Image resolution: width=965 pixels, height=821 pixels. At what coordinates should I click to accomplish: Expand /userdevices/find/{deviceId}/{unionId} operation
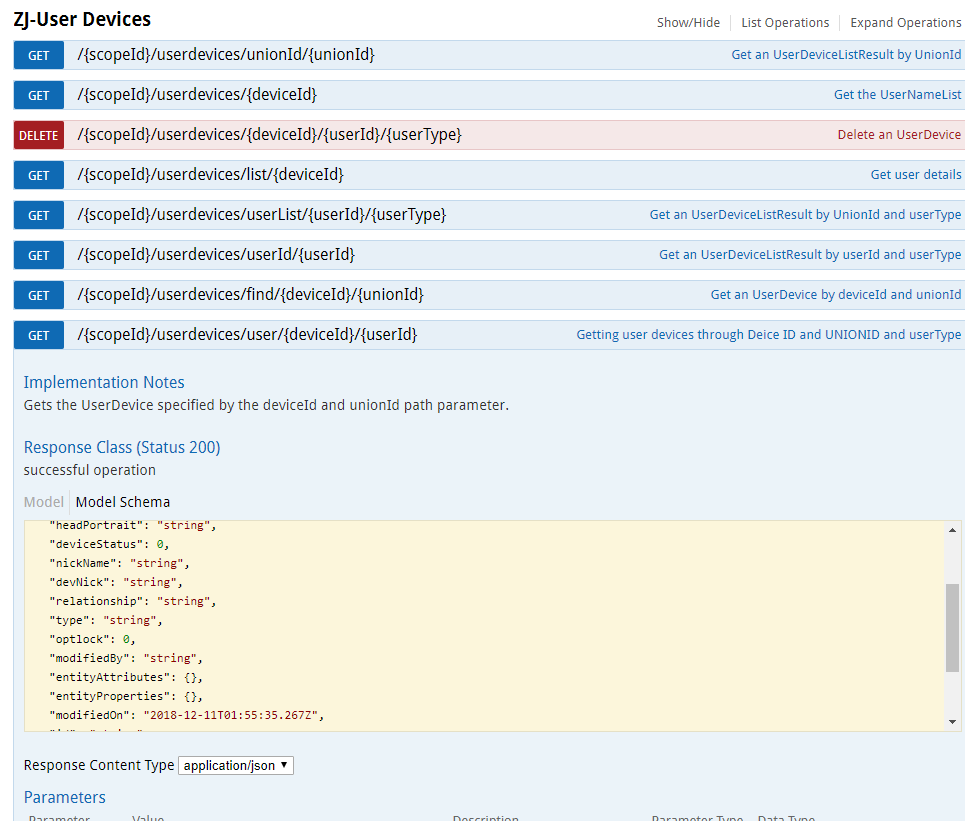(x=250, y=295)
